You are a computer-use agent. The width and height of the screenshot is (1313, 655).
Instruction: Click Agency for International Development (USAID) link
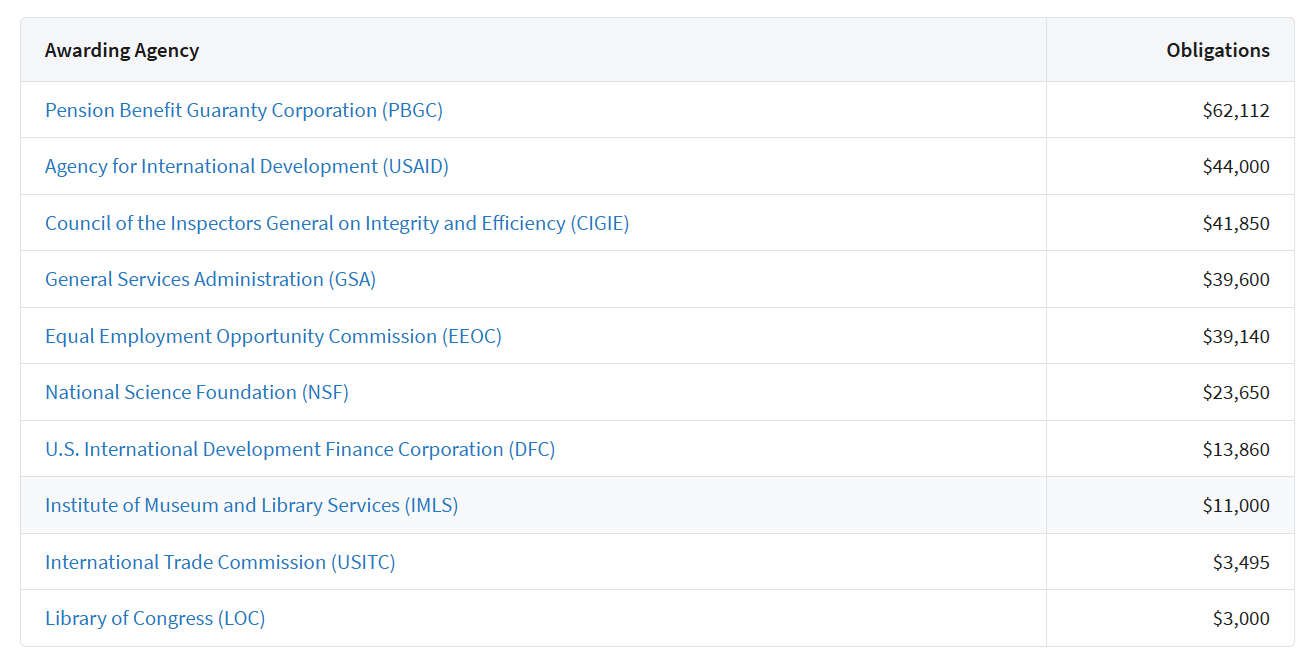(x=246, y=167)
